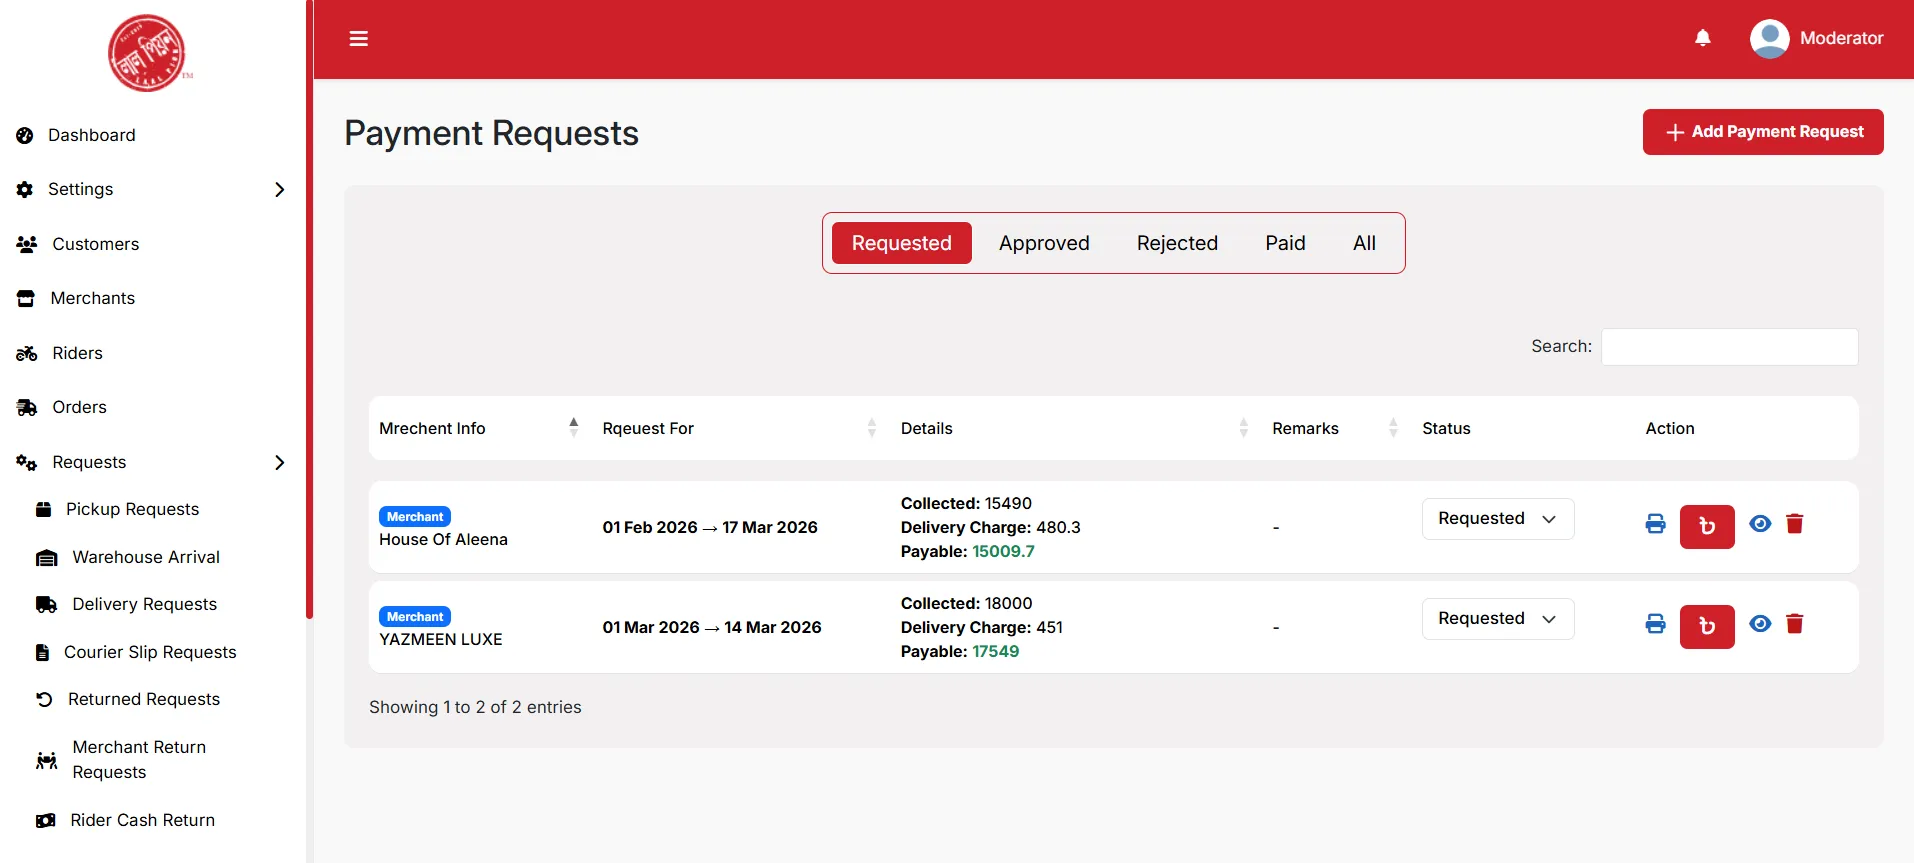Screen dimensions: 1914x863
Task: Click the Rider Cash Return money icon
Action: pos(46,820)
